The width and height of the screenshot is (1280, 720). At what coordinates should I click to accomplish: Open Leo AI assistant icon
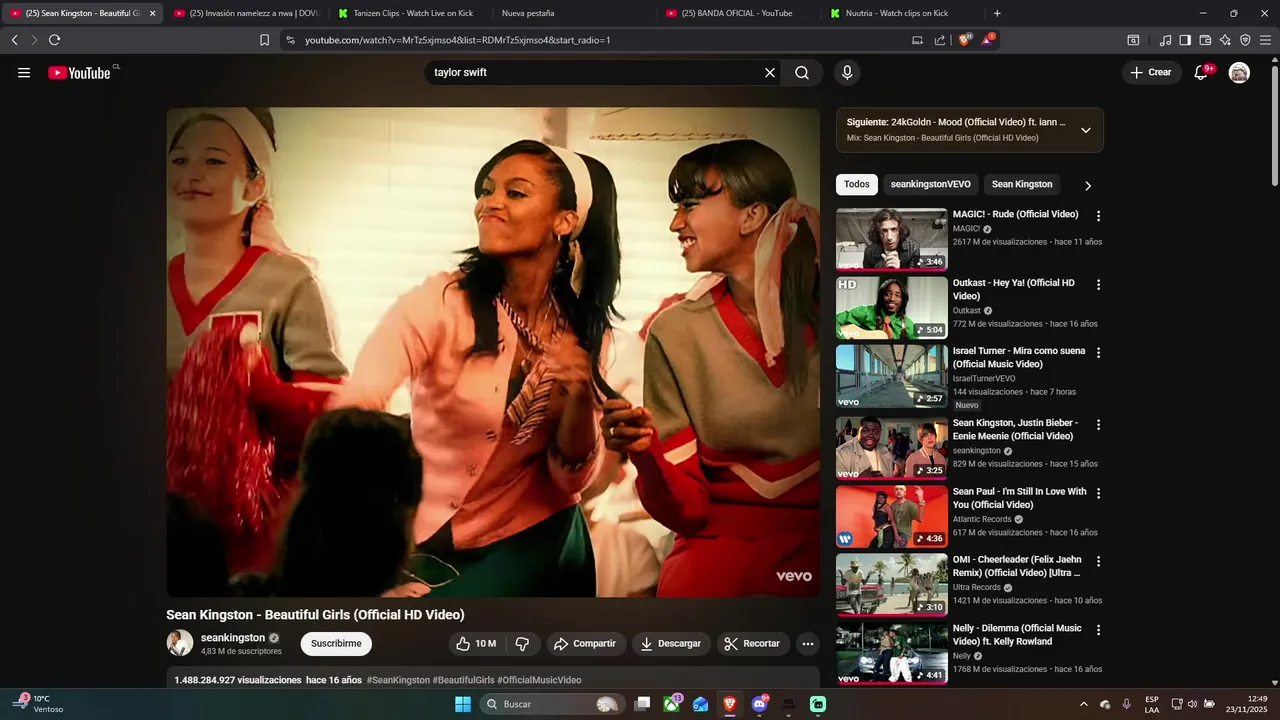[x=1225, y=40]
